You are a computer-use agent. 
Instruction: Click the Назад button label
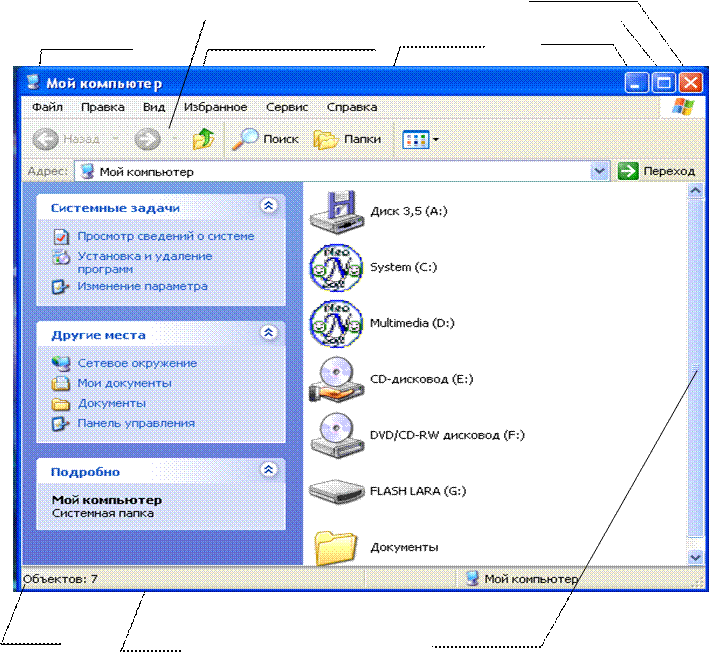(81, 139)
